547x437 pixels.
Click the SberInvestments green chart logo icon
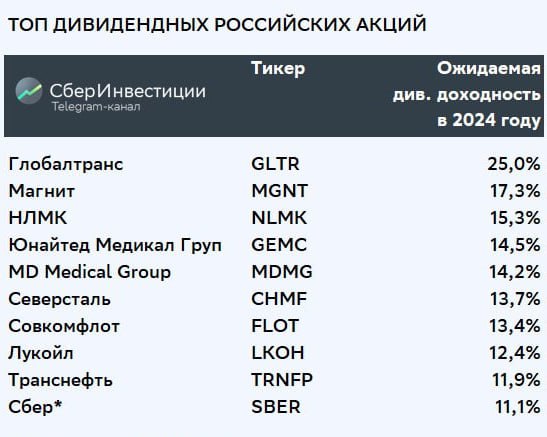point(29,91)
